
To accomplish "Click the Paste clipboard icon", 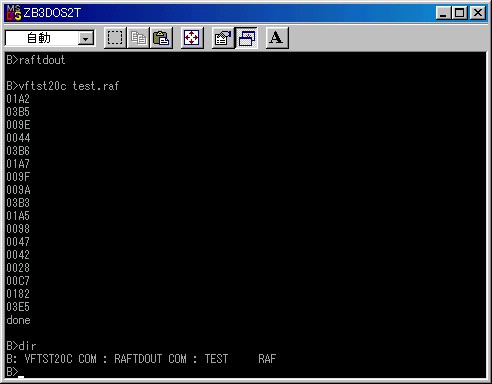I will coord(161,38).
